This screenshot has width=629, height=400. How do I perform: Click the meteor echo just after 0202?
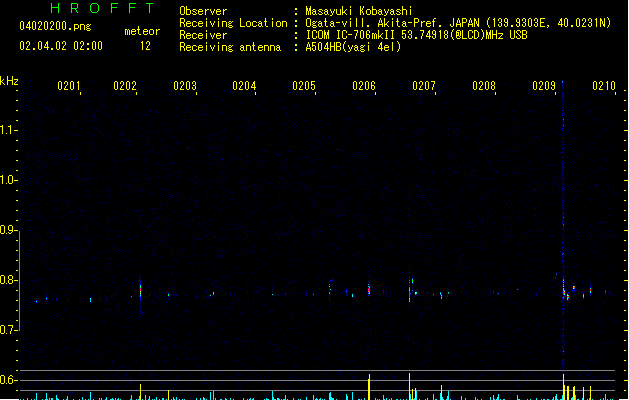click(140, 290)
